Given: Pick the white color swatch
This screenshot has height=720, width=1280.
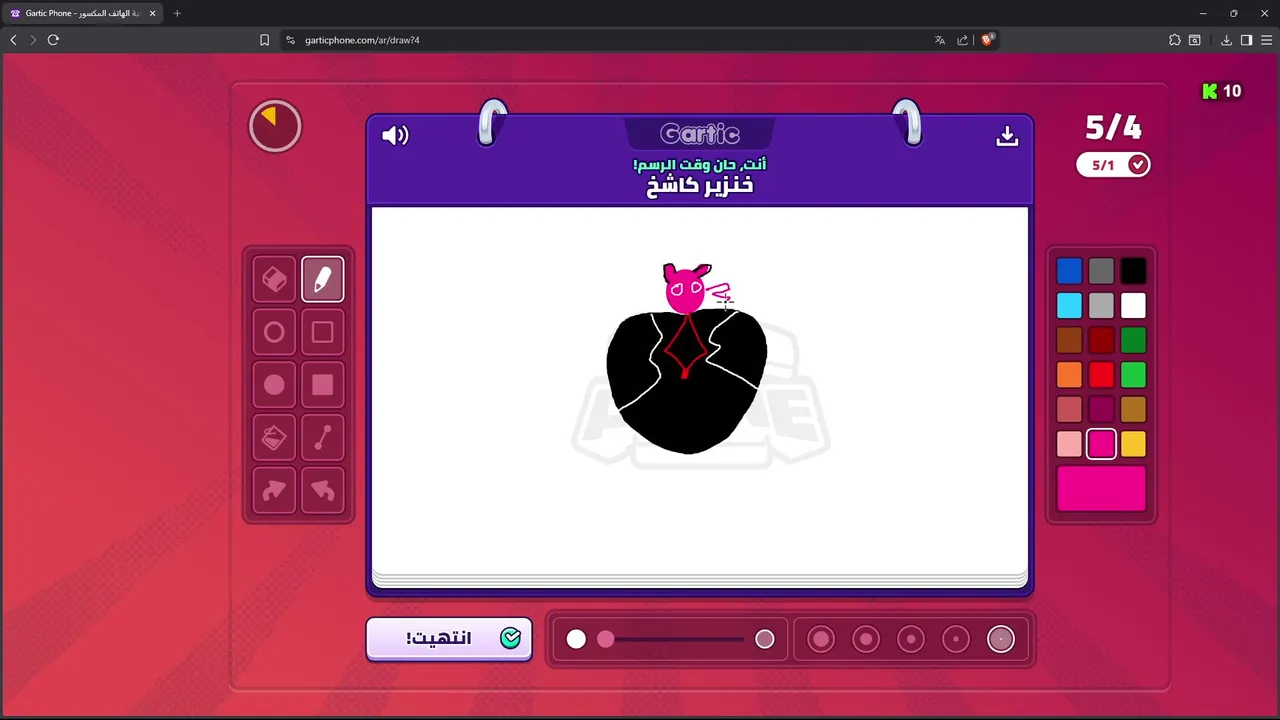Looking at the screenshot, I should 1133,306.
